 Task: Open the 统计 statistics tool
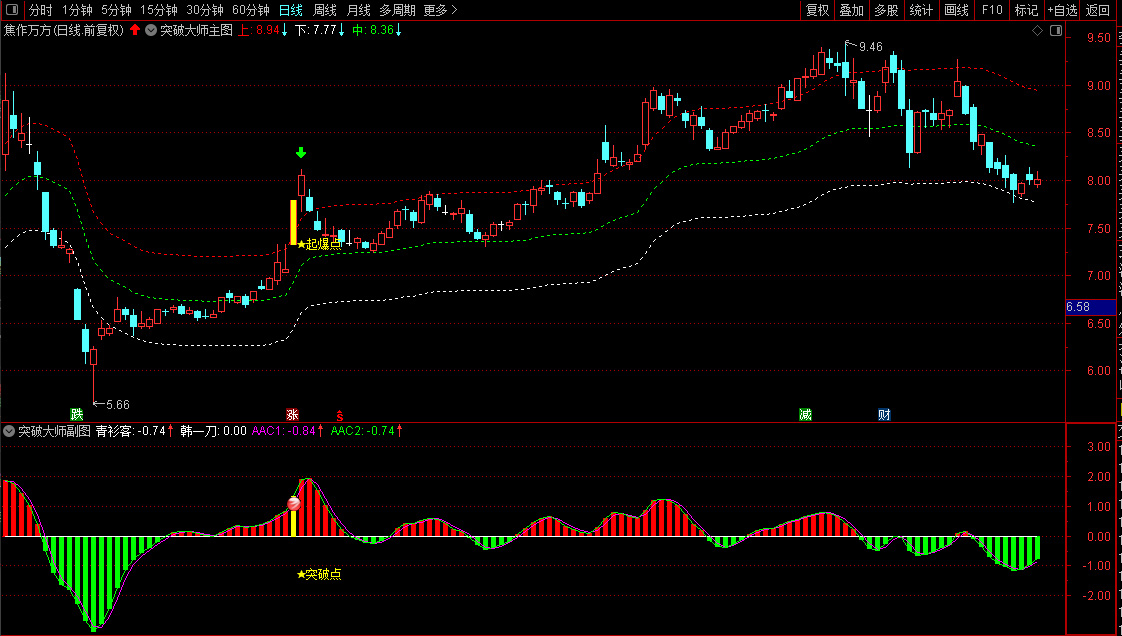[x=921, y=10]
